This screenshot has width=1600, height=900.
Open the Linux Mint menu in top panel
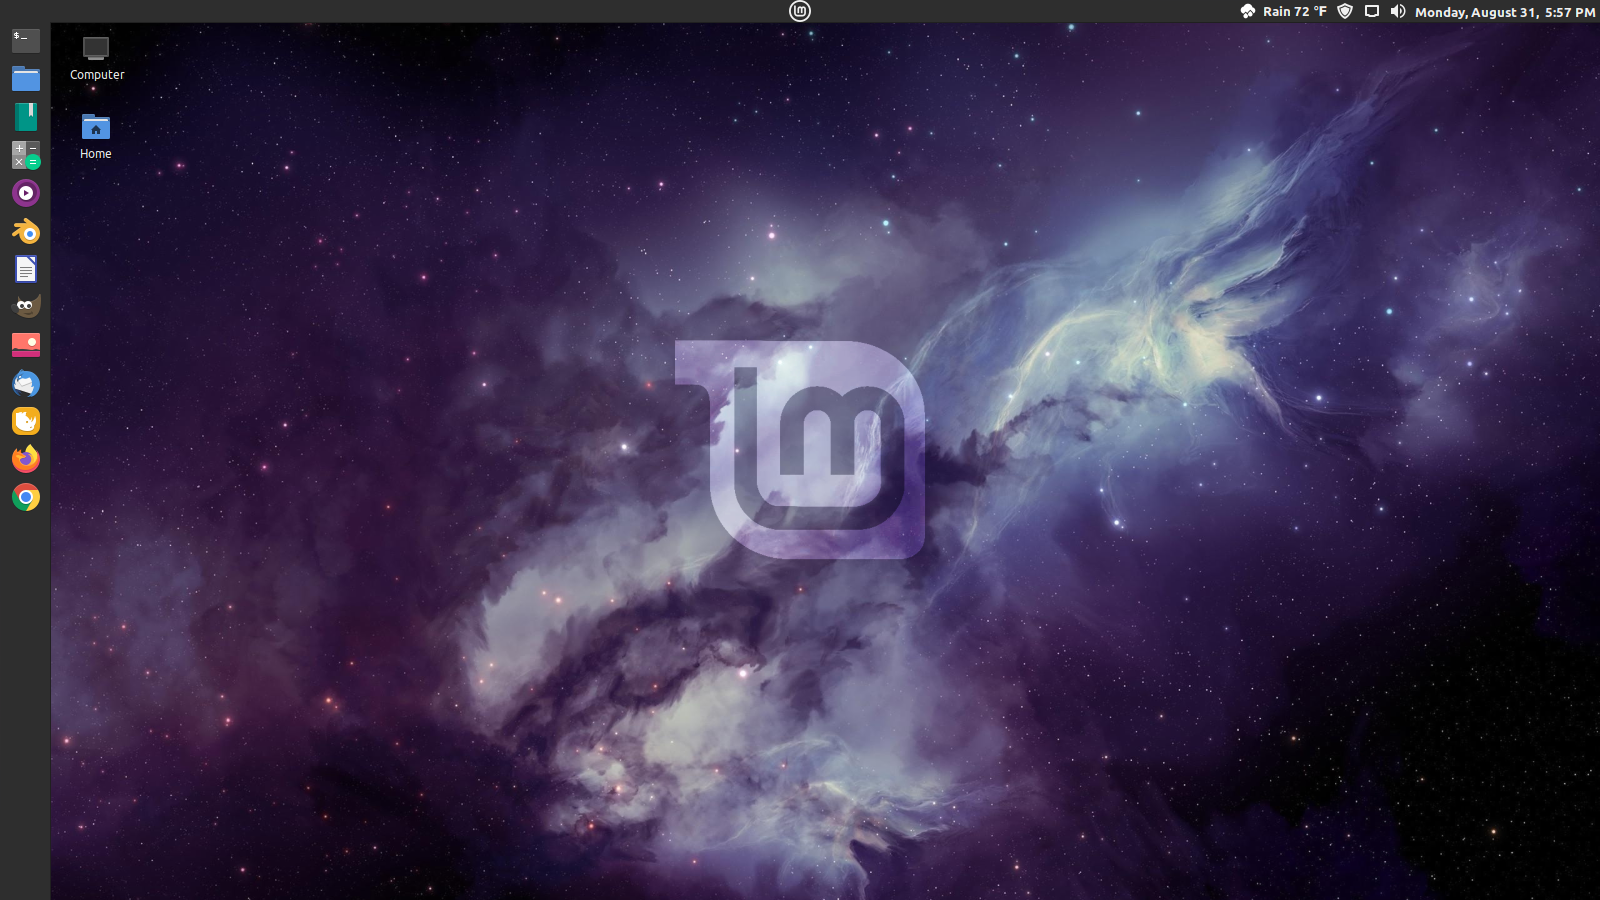800,11
